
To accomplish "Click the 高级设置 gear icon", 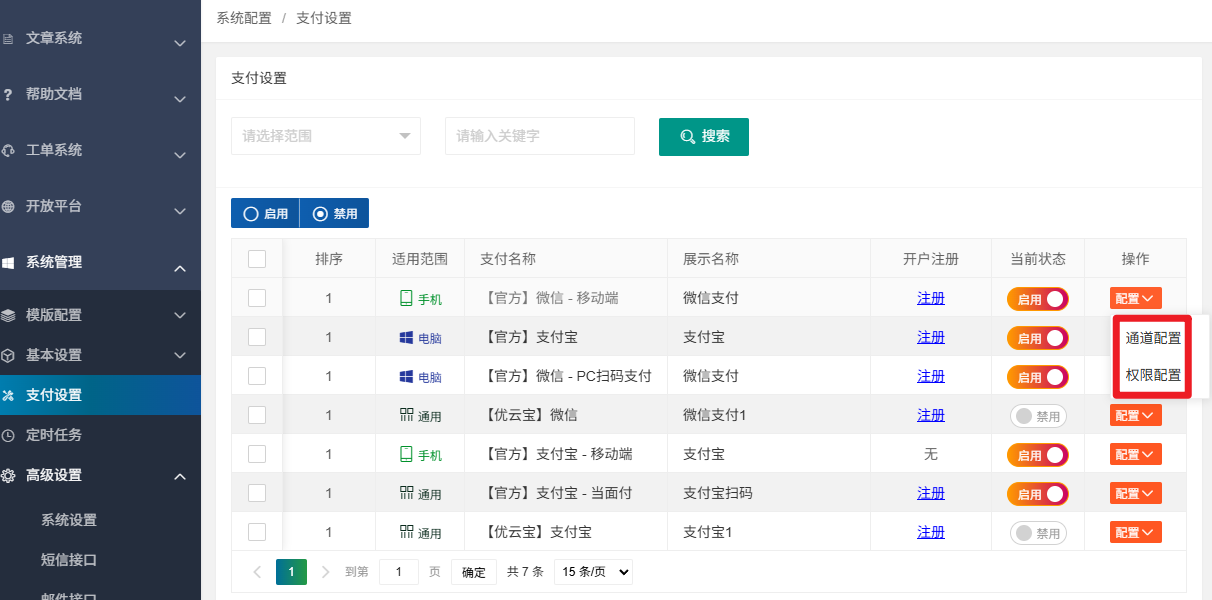I will pyautogui.click(x=7, y=475).
